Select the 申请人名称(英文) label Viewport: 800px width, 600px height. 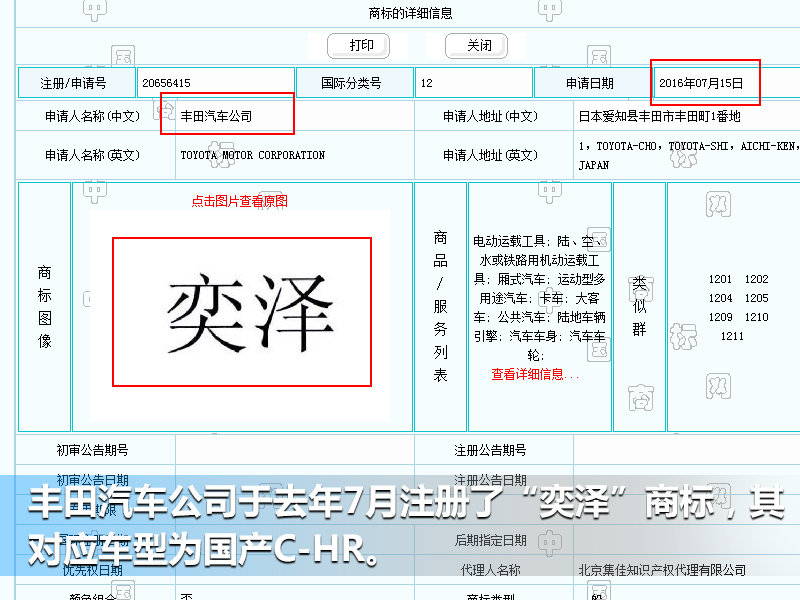pos(92,155)
